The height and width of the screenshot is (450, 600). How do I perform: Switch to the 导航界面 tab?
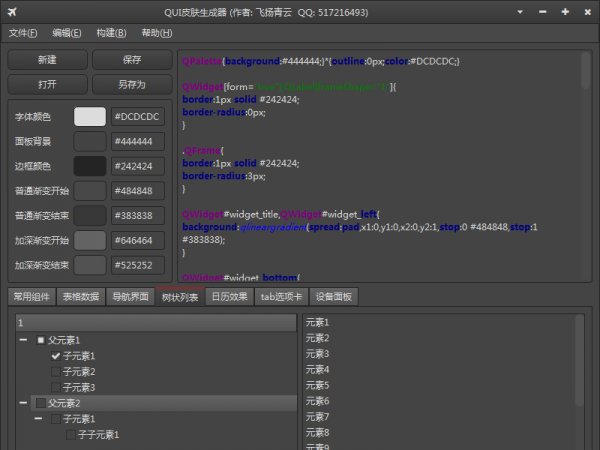point(130,296)
